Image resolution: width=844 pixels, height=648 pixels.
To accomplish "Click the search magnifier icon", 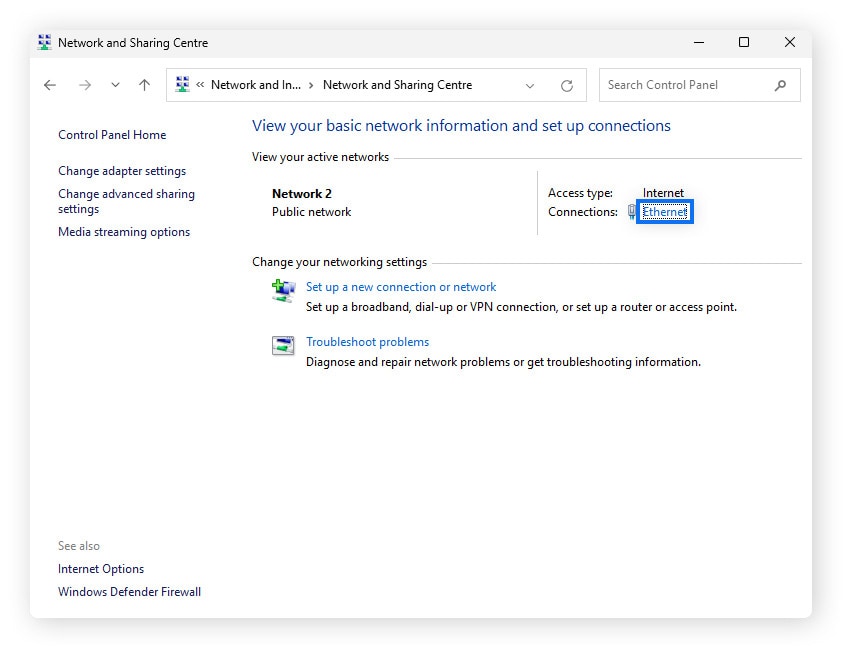I will coord(780,85).
